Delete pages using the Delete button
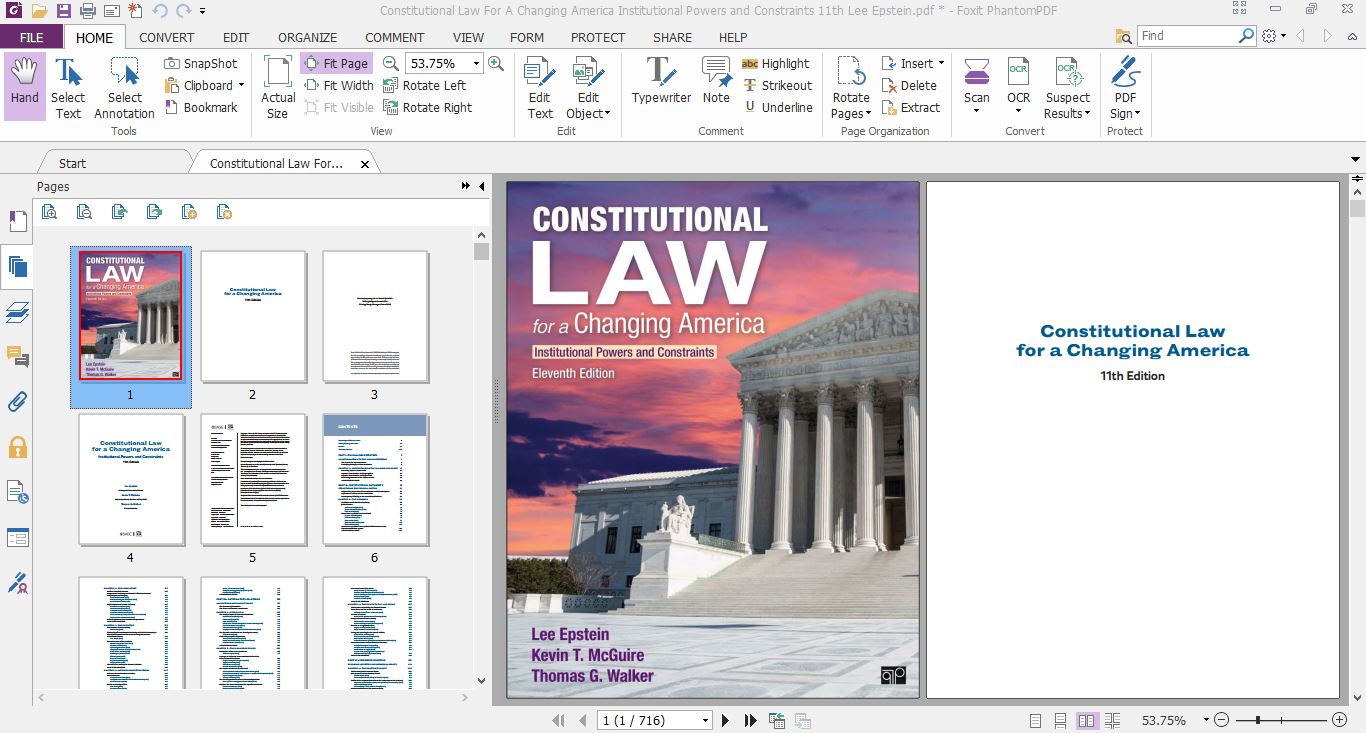Screen dimensions: 1366x733 pos(909,85)
